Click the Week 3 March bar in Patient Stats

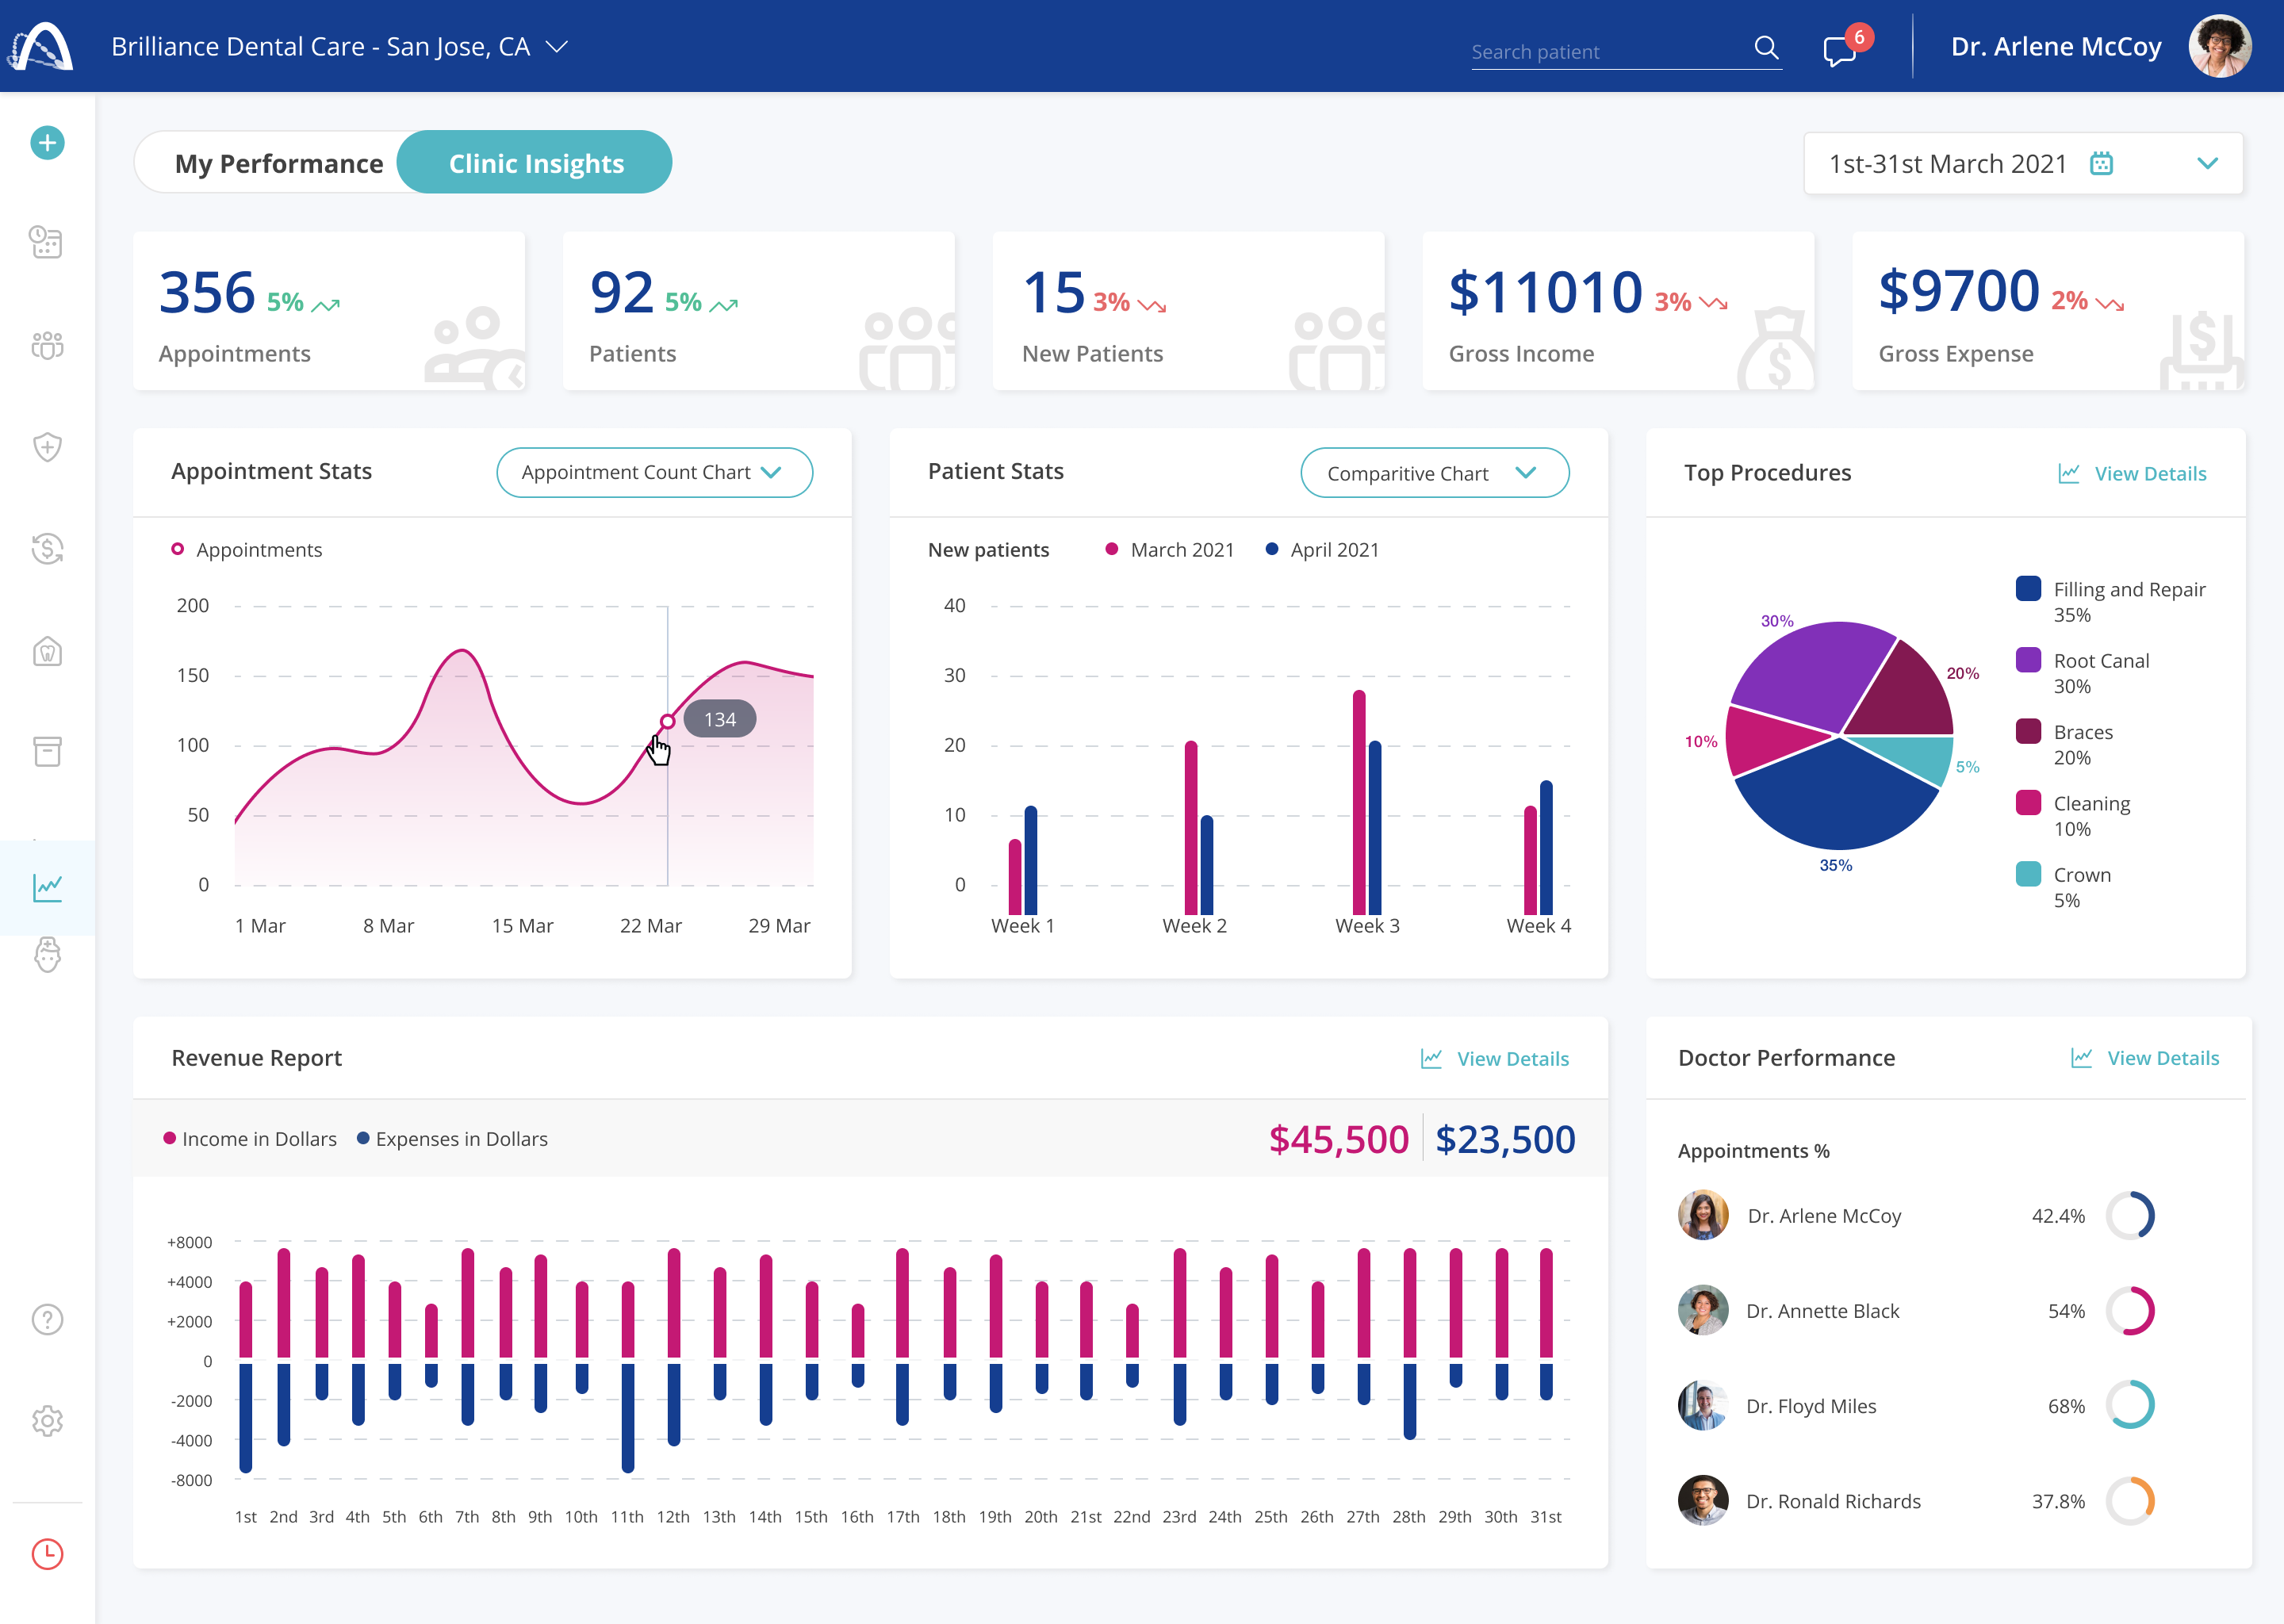(x=1359, y=802)
